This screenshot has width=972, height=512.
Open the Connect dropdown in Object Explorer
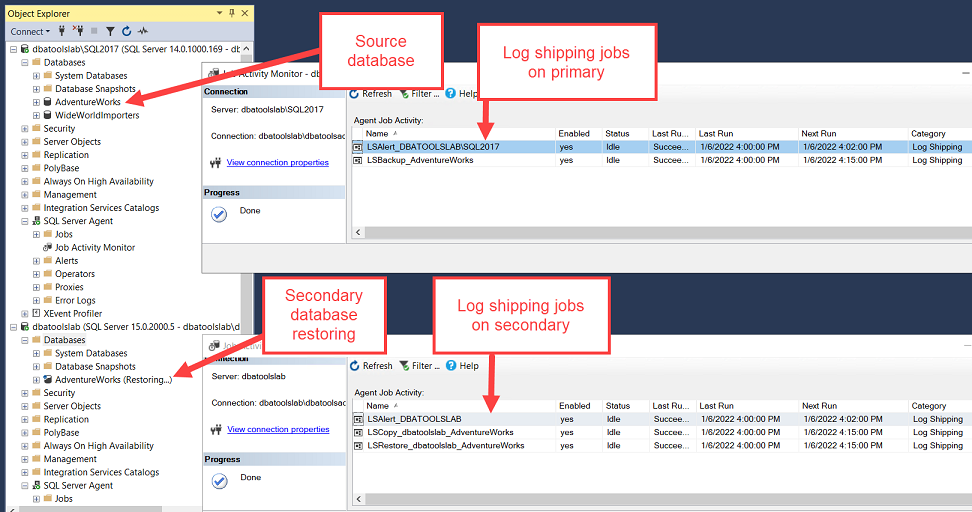[30, 32]
